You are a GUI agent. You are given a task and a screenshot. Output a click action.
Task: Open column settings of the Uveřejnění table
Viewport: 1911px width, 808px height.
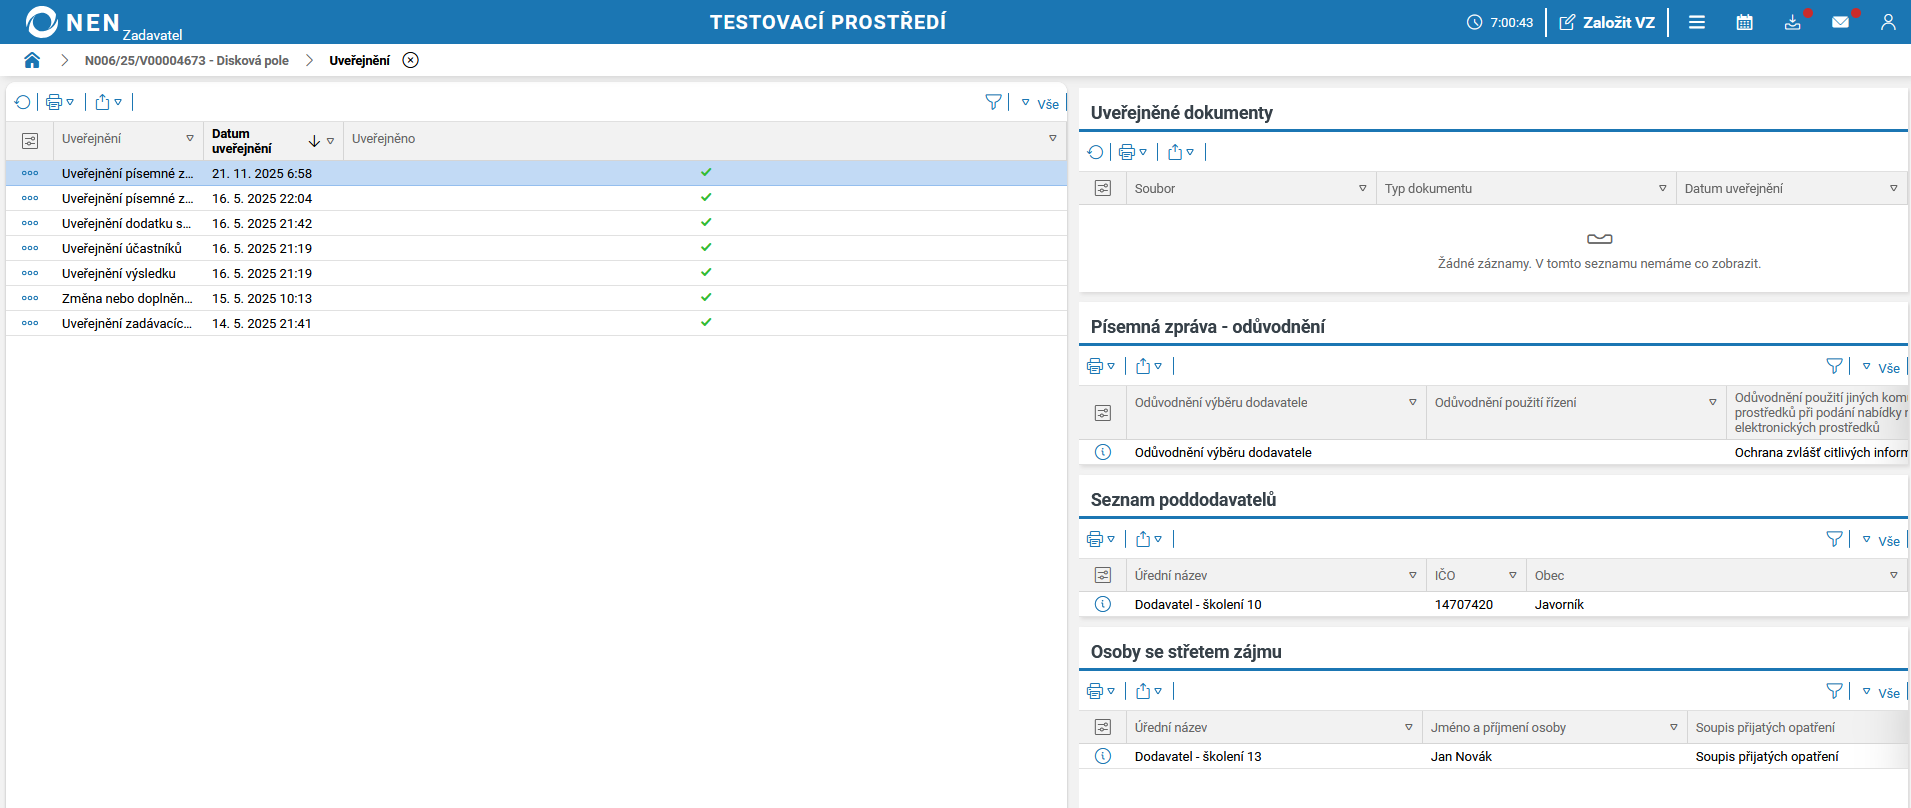pos(30,141)
